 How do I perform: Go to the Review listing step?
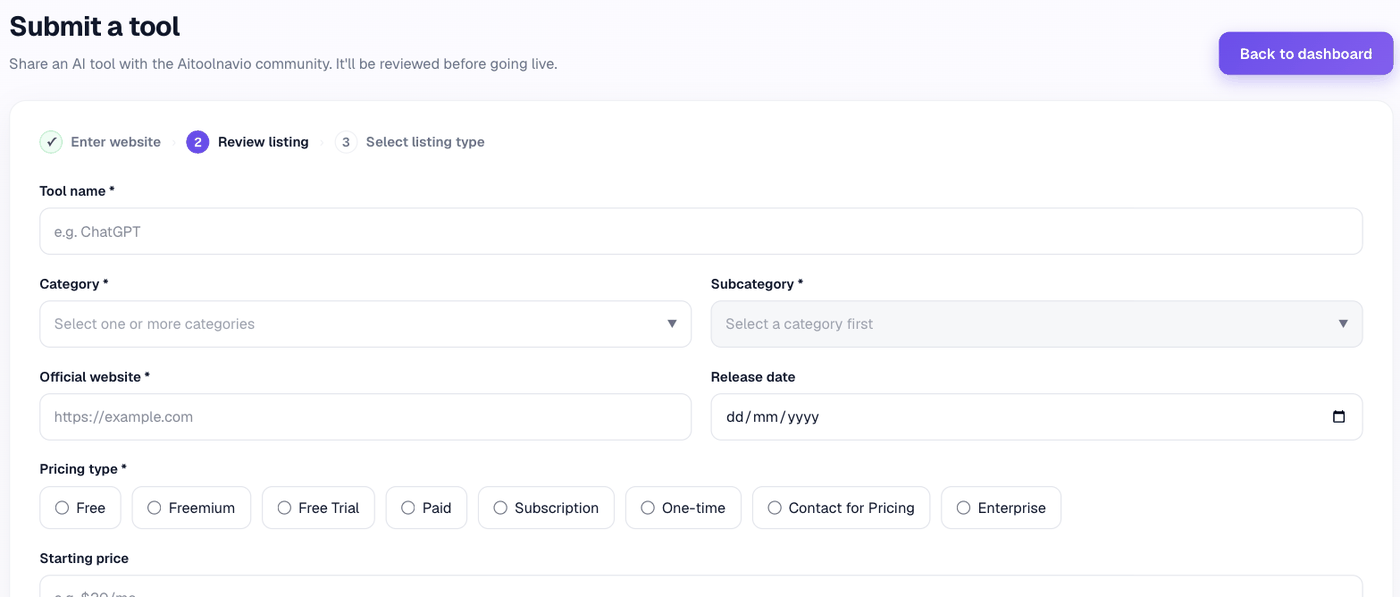coord(248,142)
